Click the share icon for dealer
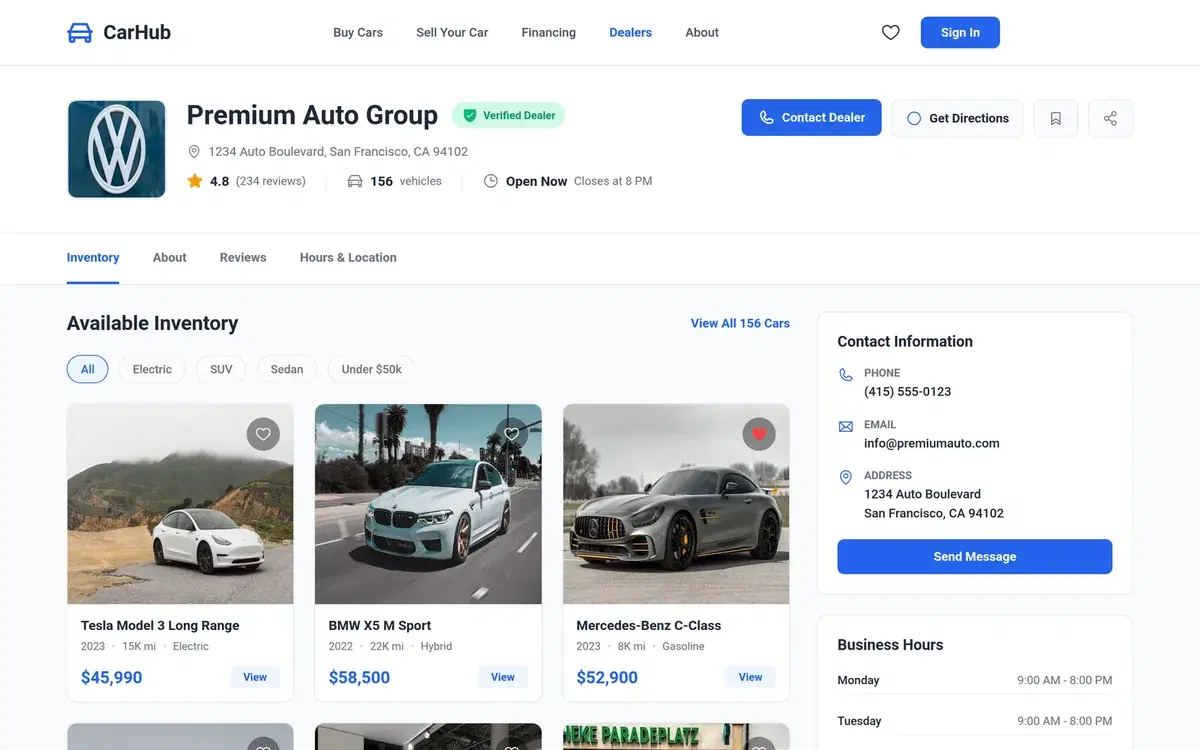This screenshot has width=1200, height=750. point(1110,118)
